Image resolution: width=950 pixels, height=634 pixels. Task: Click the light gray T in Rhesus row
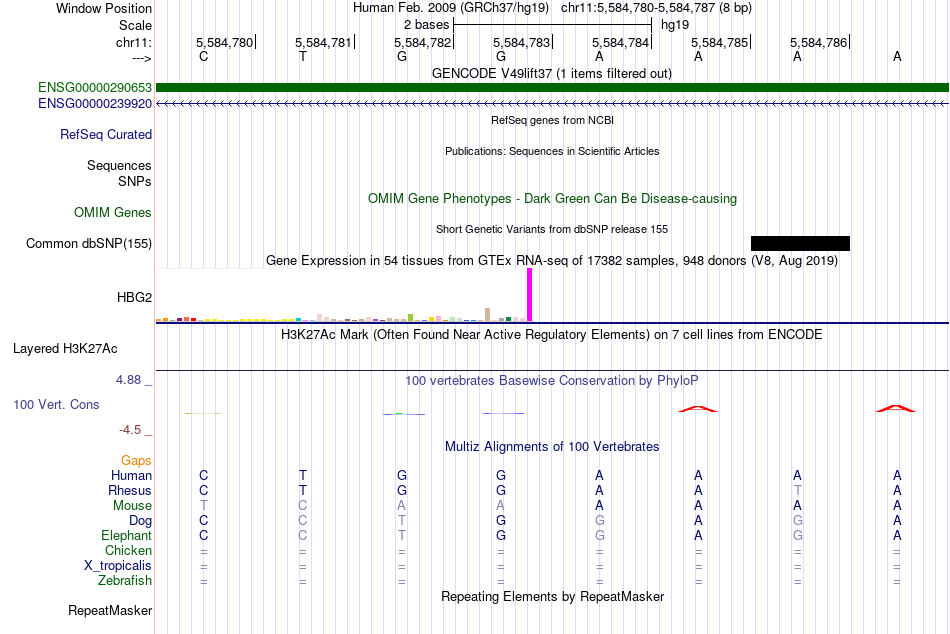point(797,490)
